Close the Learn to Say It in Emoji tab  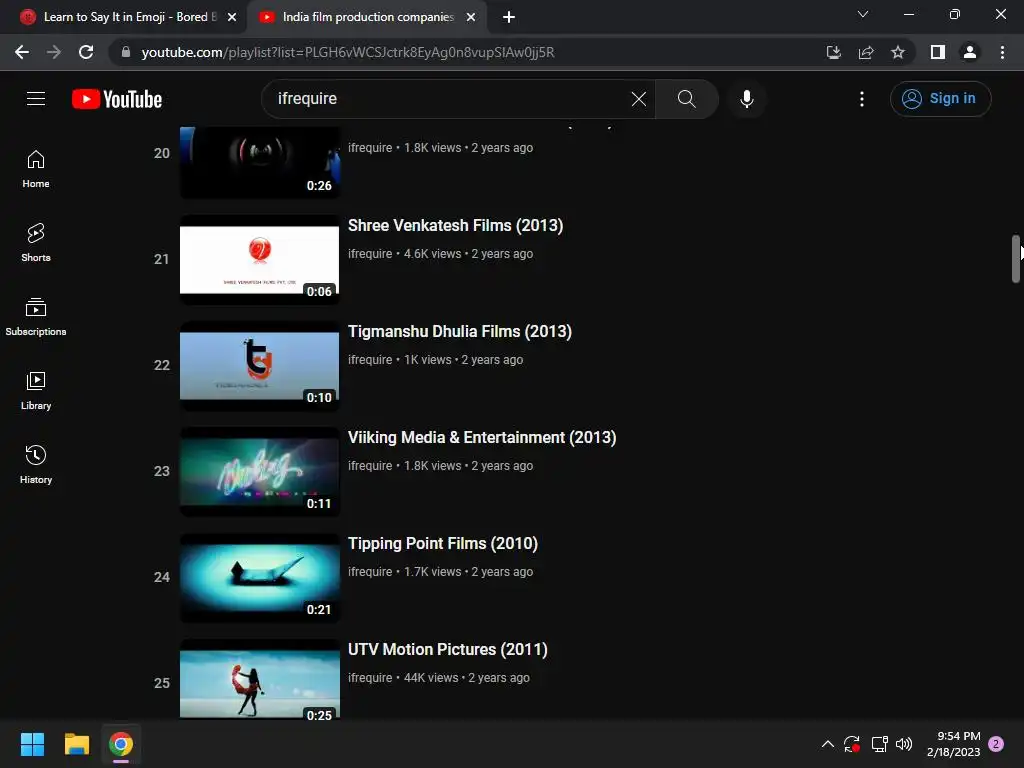point(232,17)
